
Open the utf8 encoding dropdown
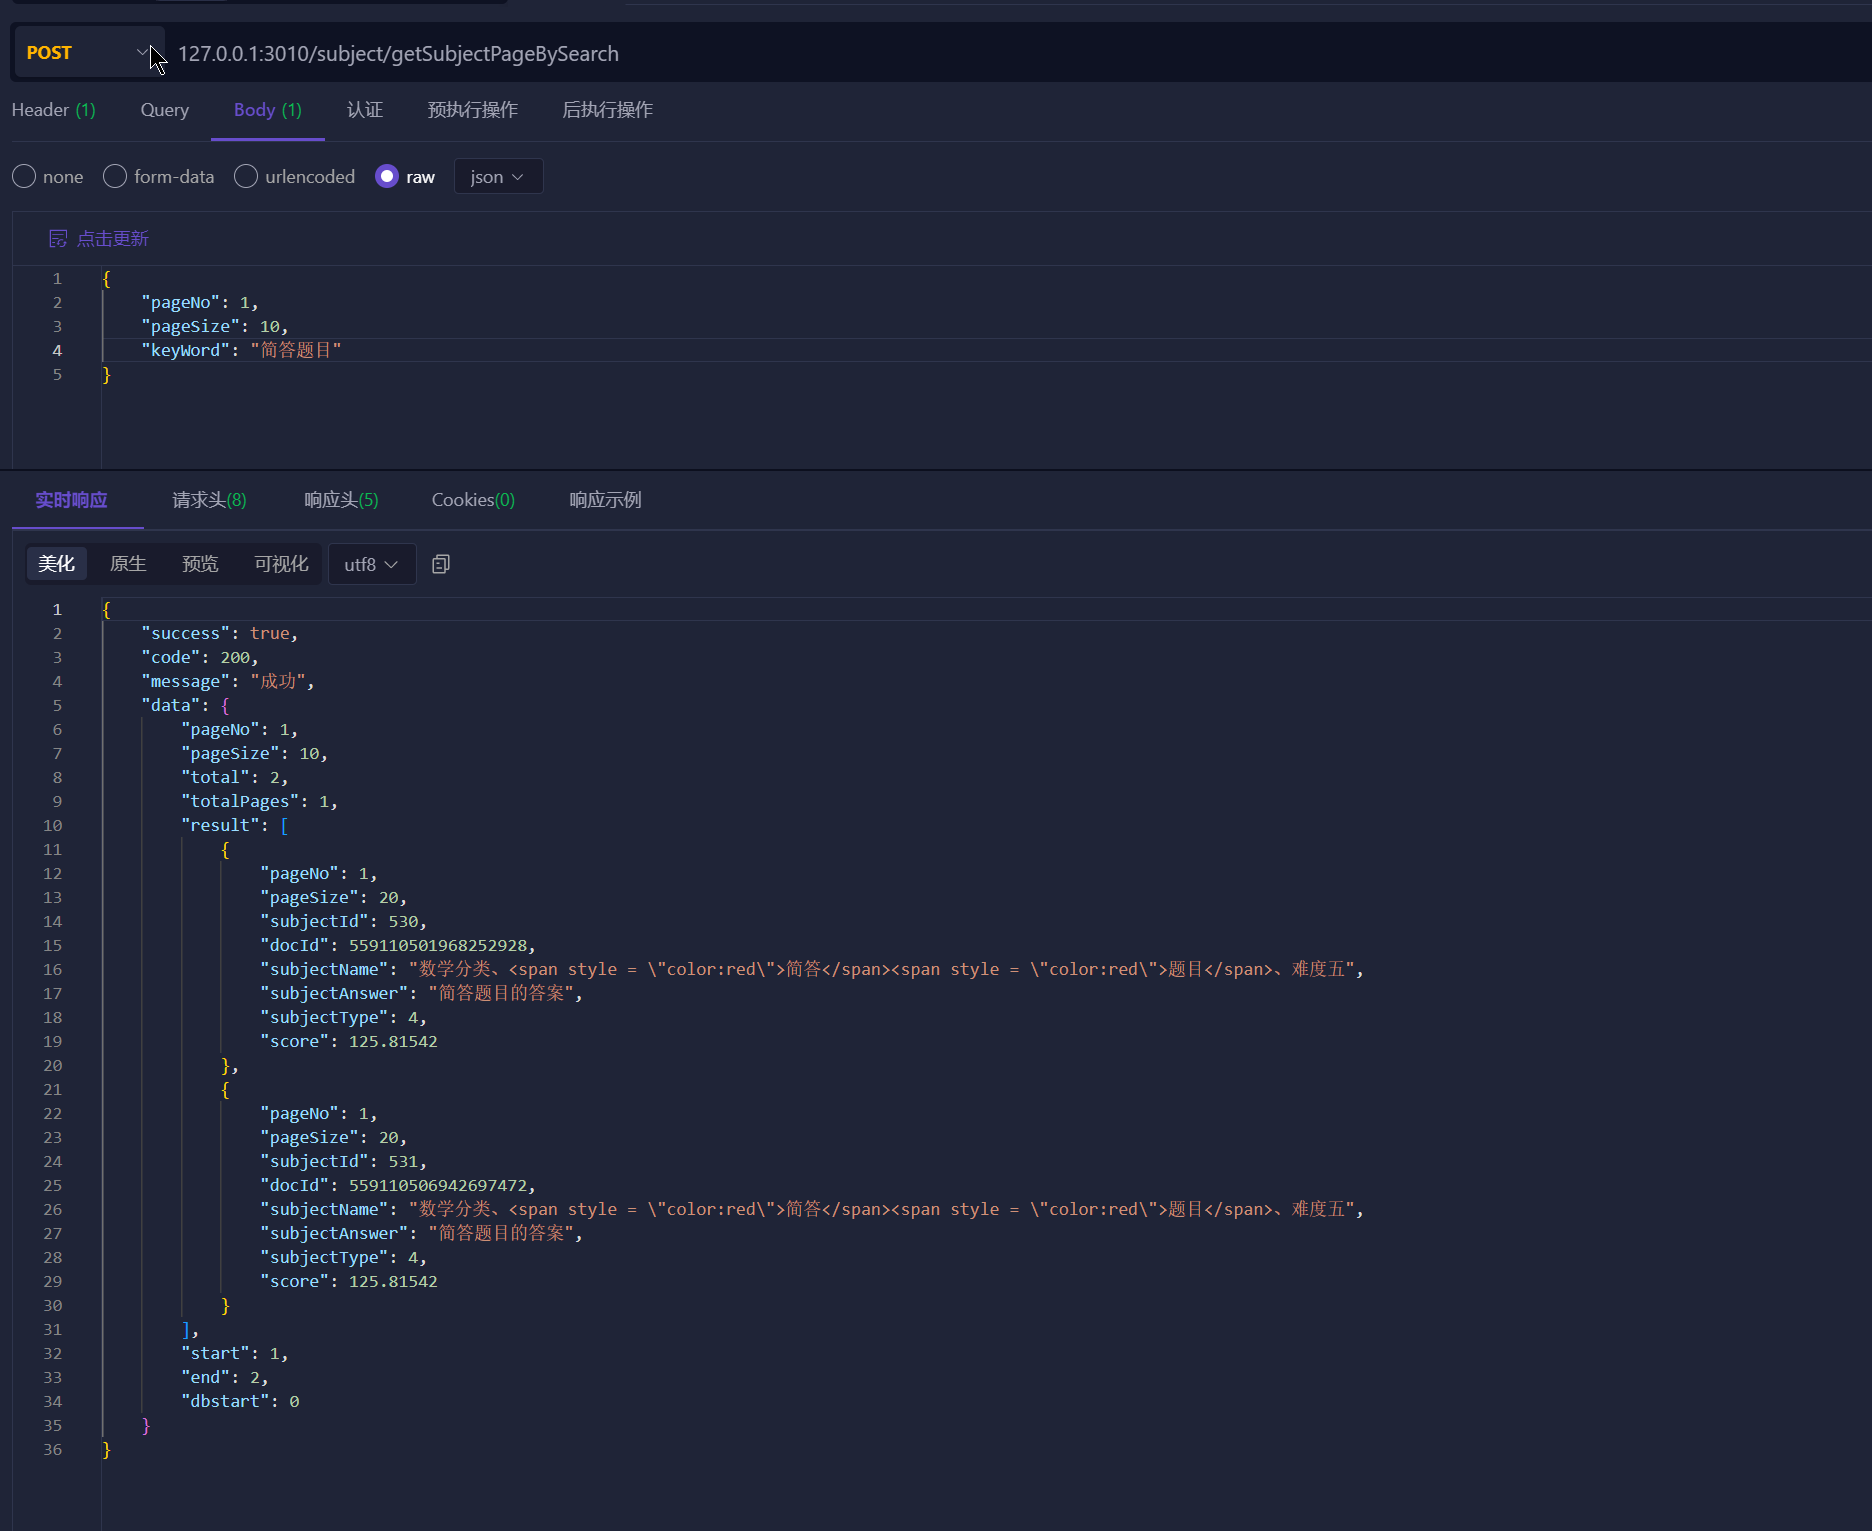[x=372, y=565]
